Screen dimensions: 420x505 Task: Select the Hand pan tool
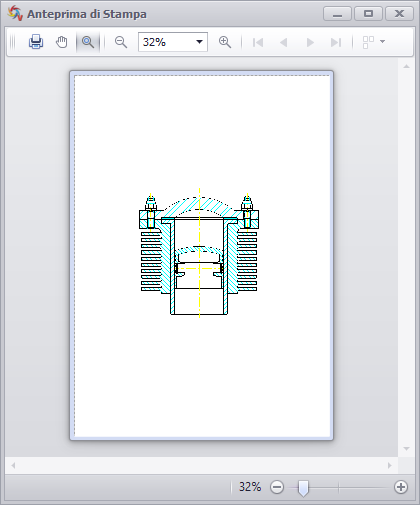tap(62, 42)
